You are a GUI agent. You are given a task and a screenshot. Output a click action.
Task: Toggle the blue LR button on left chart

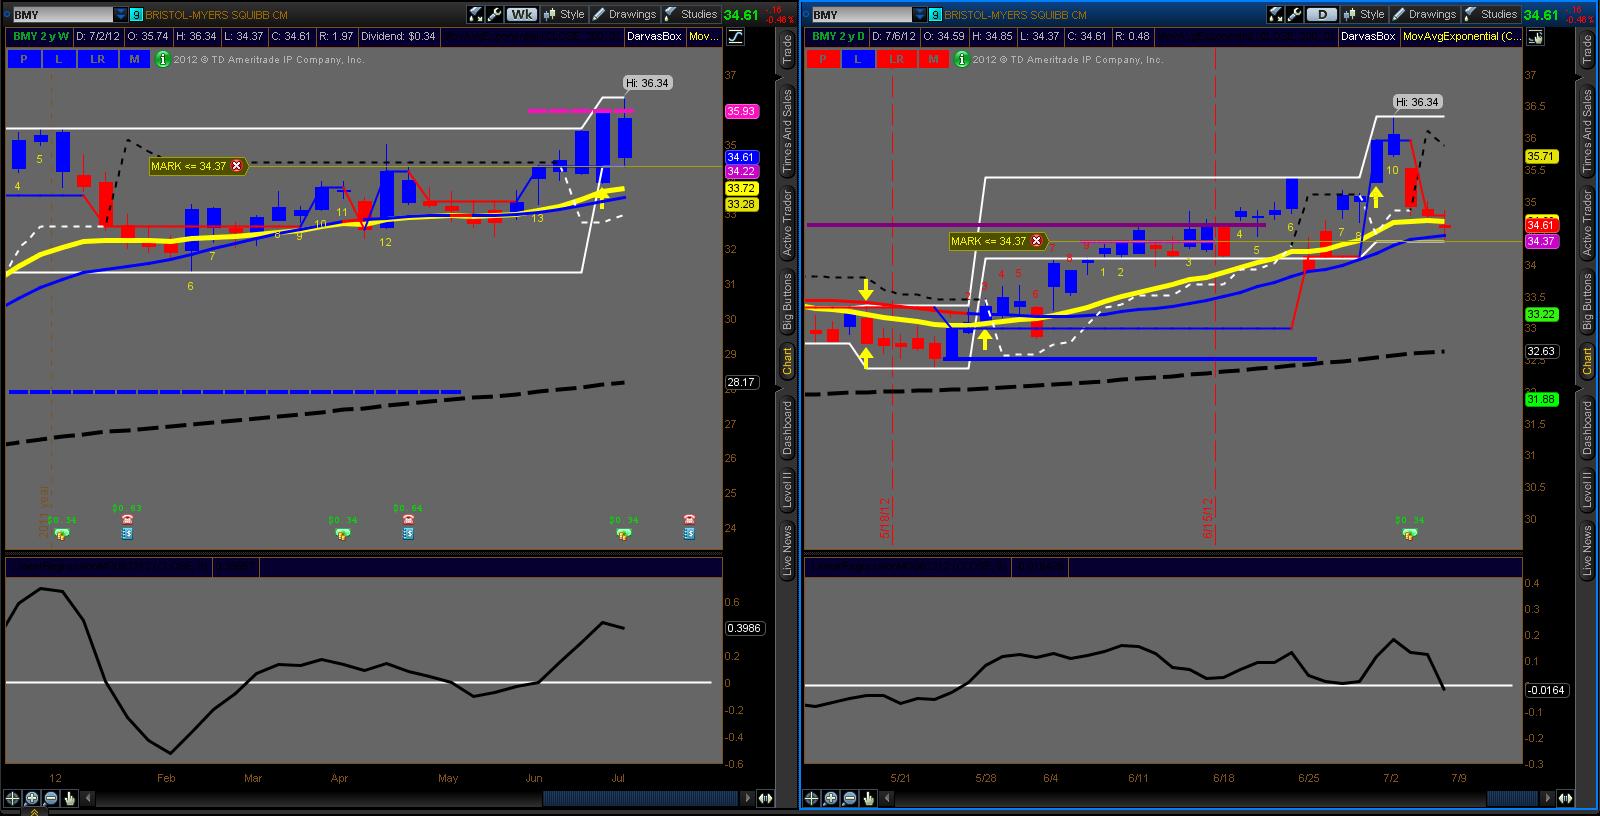tap(97, 59)
